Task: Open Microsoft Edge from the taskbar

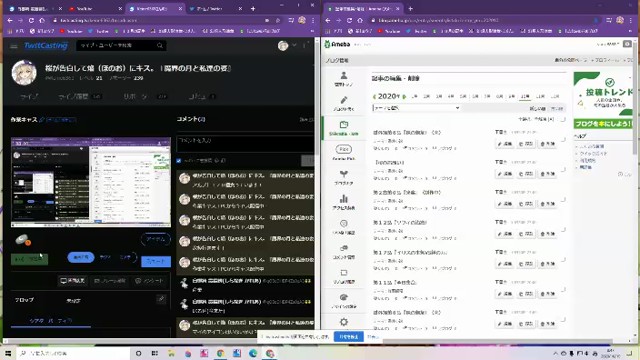Action: pos(253,353)
